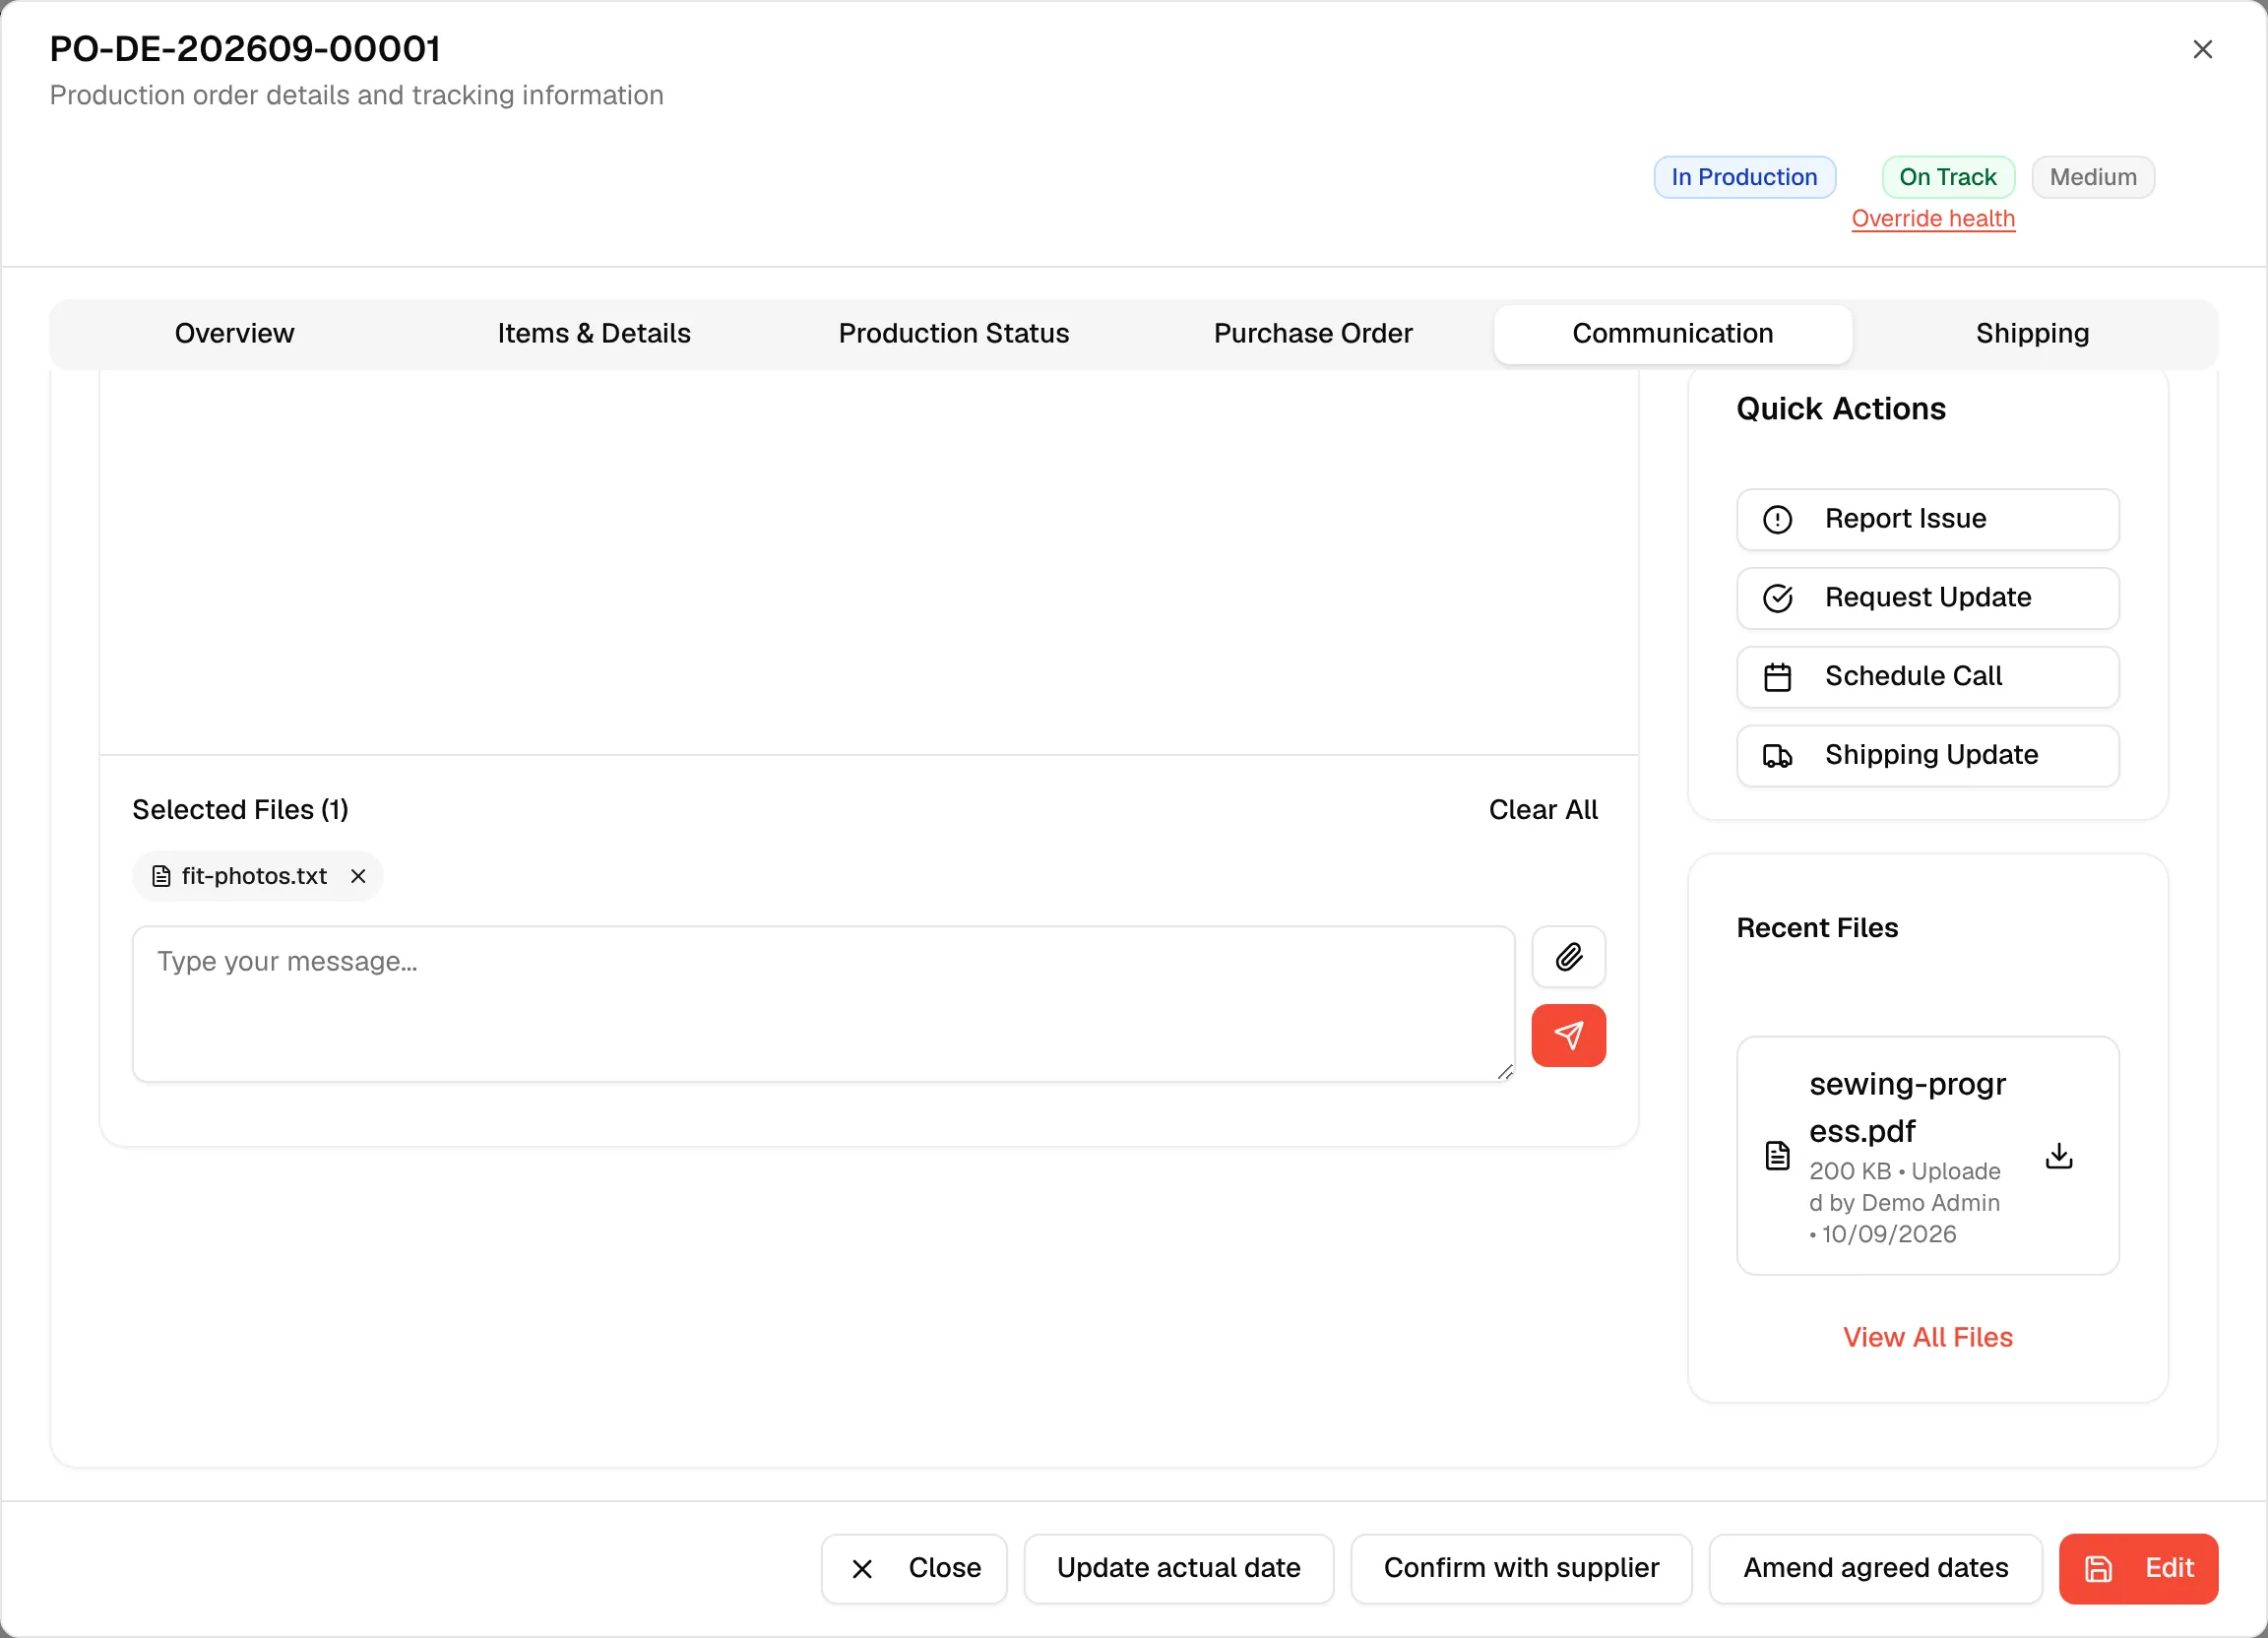Select the Communication tab

[1672, 334]
